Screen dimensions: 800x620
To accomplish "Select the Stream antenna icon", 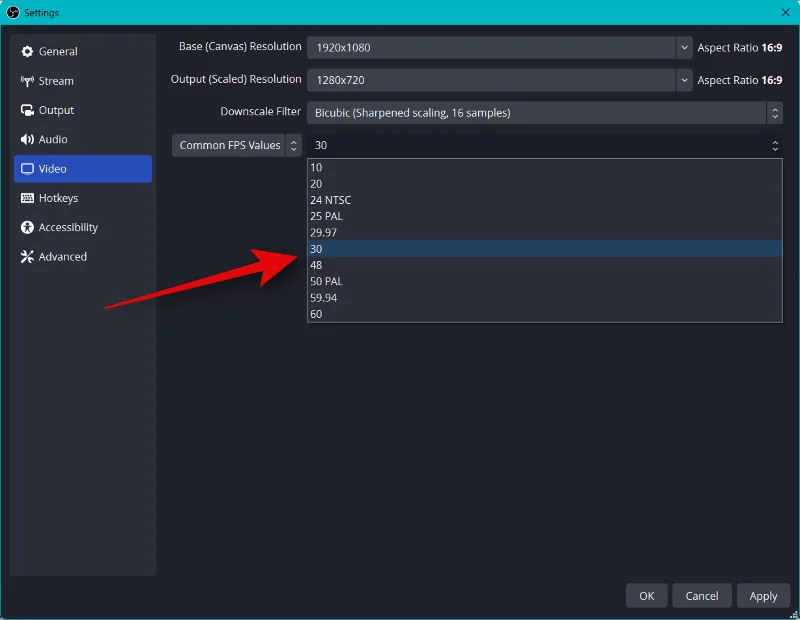I will coord(27,81).
